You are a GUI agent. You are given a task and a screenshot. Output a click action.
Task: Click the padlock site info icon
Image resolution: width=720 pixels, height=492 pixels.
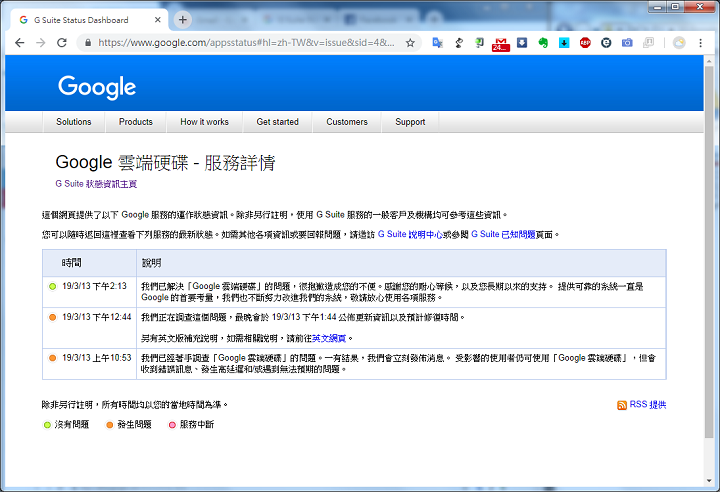click(87, 43)
